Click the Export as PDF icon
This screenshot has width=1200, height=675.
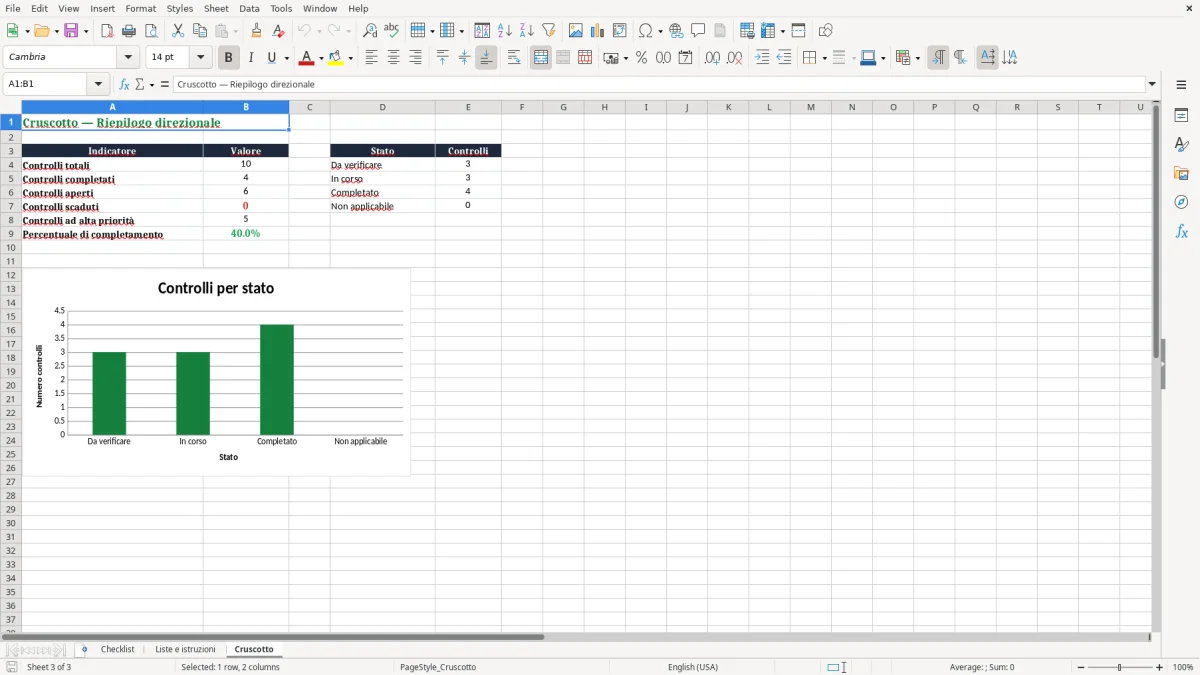107,31
